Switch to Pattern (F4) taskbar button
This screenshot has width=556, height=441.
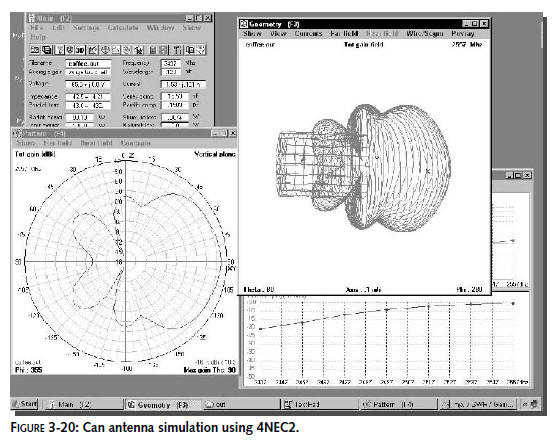[x=399, y=404]
